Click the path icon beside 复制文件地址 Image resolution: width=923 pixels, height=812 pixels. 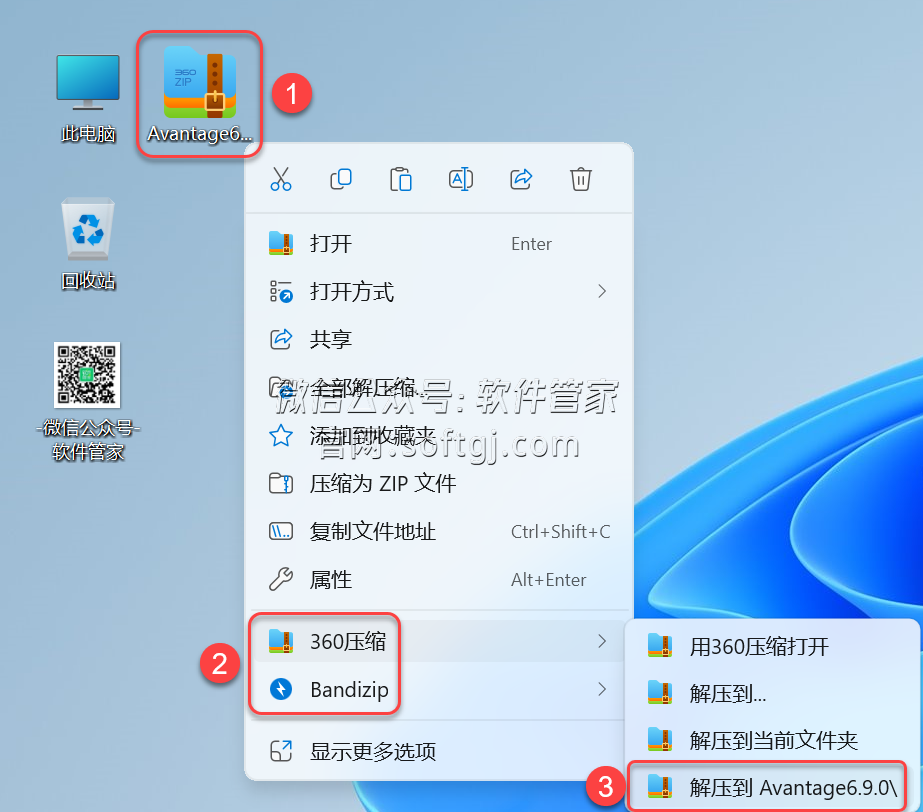click(281, 532)
